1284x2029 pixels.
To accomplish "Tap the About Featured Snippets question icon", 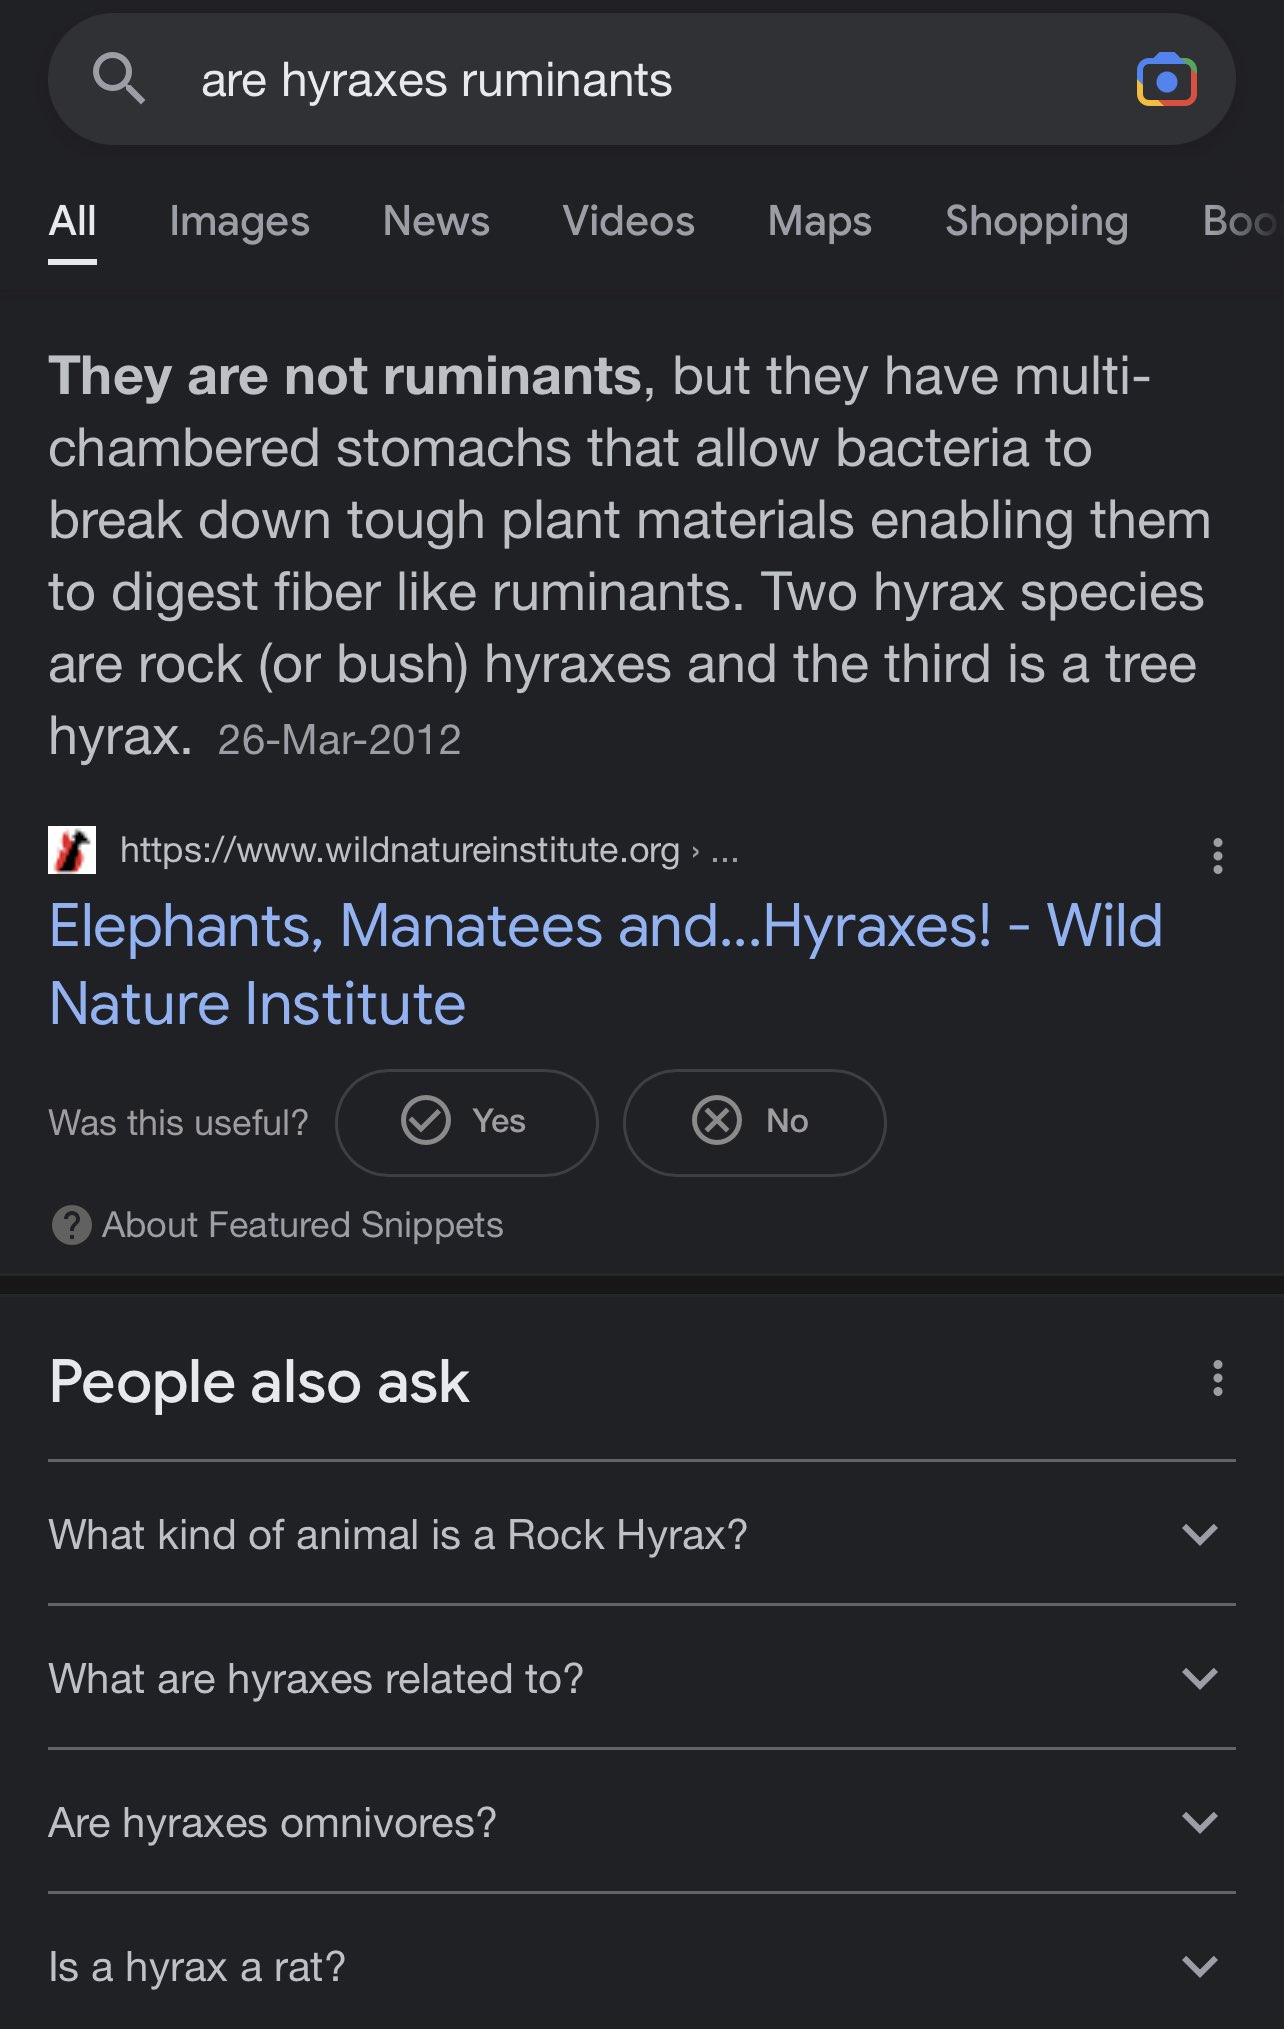I will pyautogui.click(x=71, y=1225).
